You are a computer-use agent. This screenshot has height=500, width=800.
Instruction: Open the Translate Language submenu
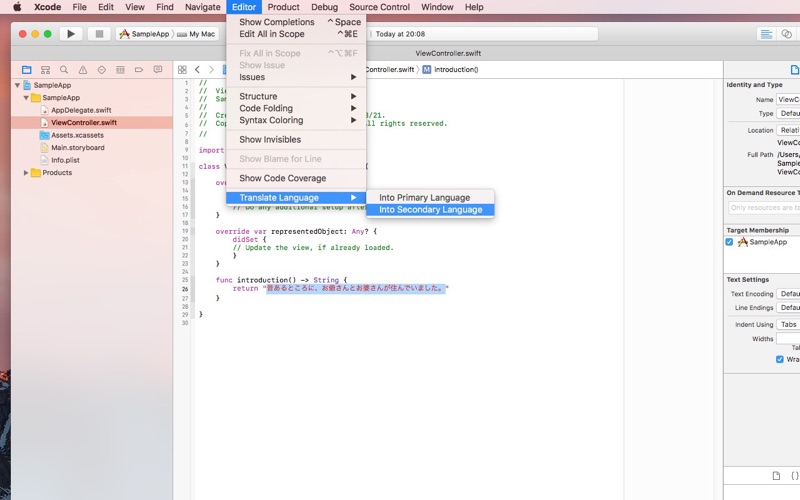pos(296,197)
